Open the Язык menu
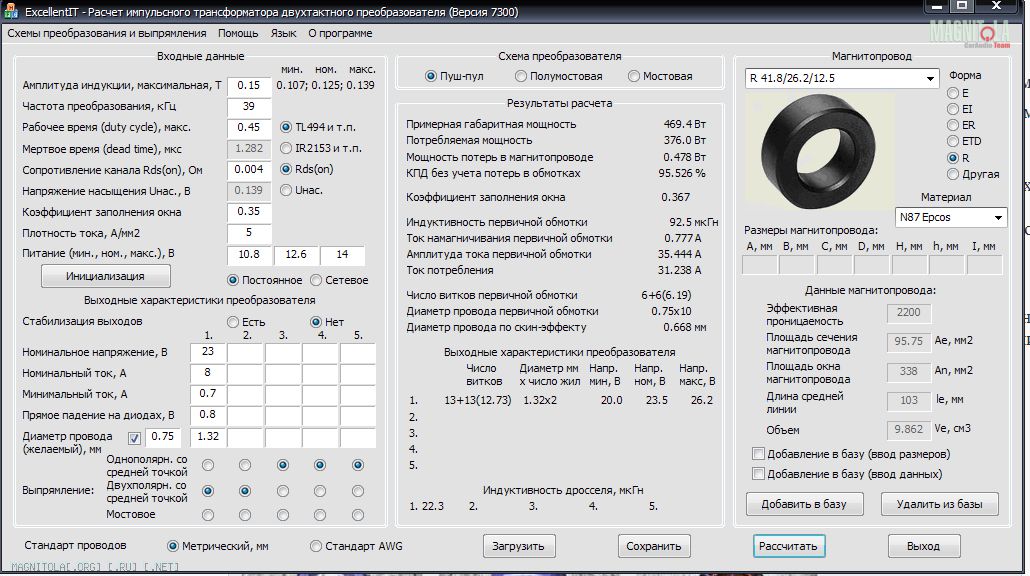The width and height of the screenshot is (1030, 576). pos(283,33)
